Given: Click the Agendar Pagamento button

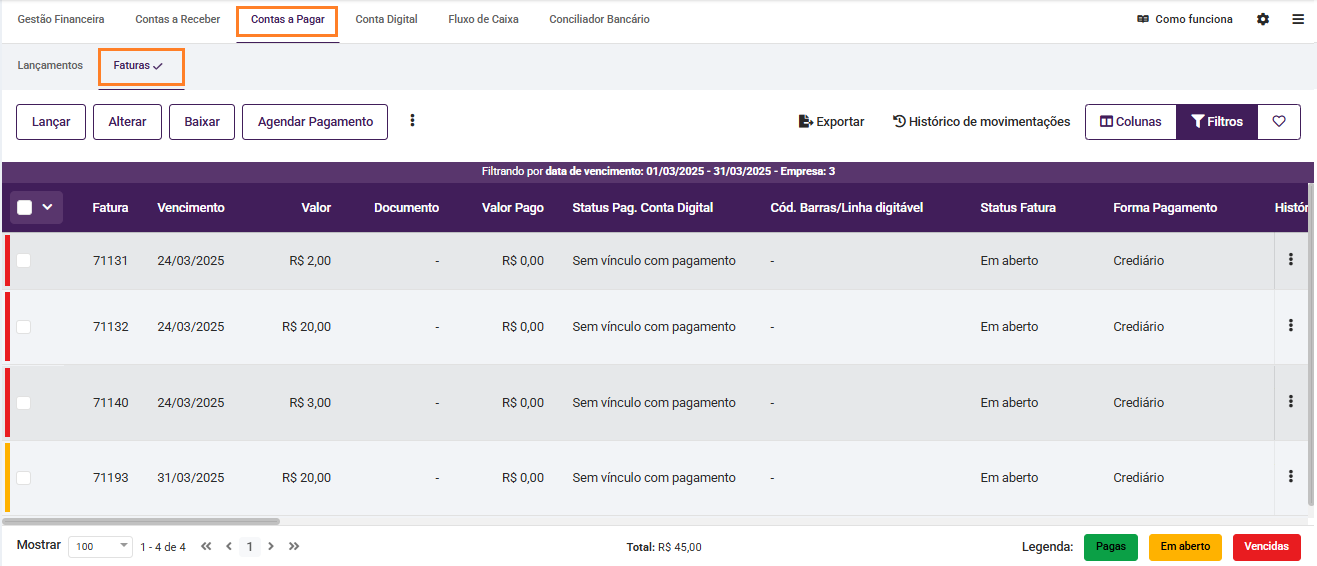Looking at the screenshot, I should [315, 122].
